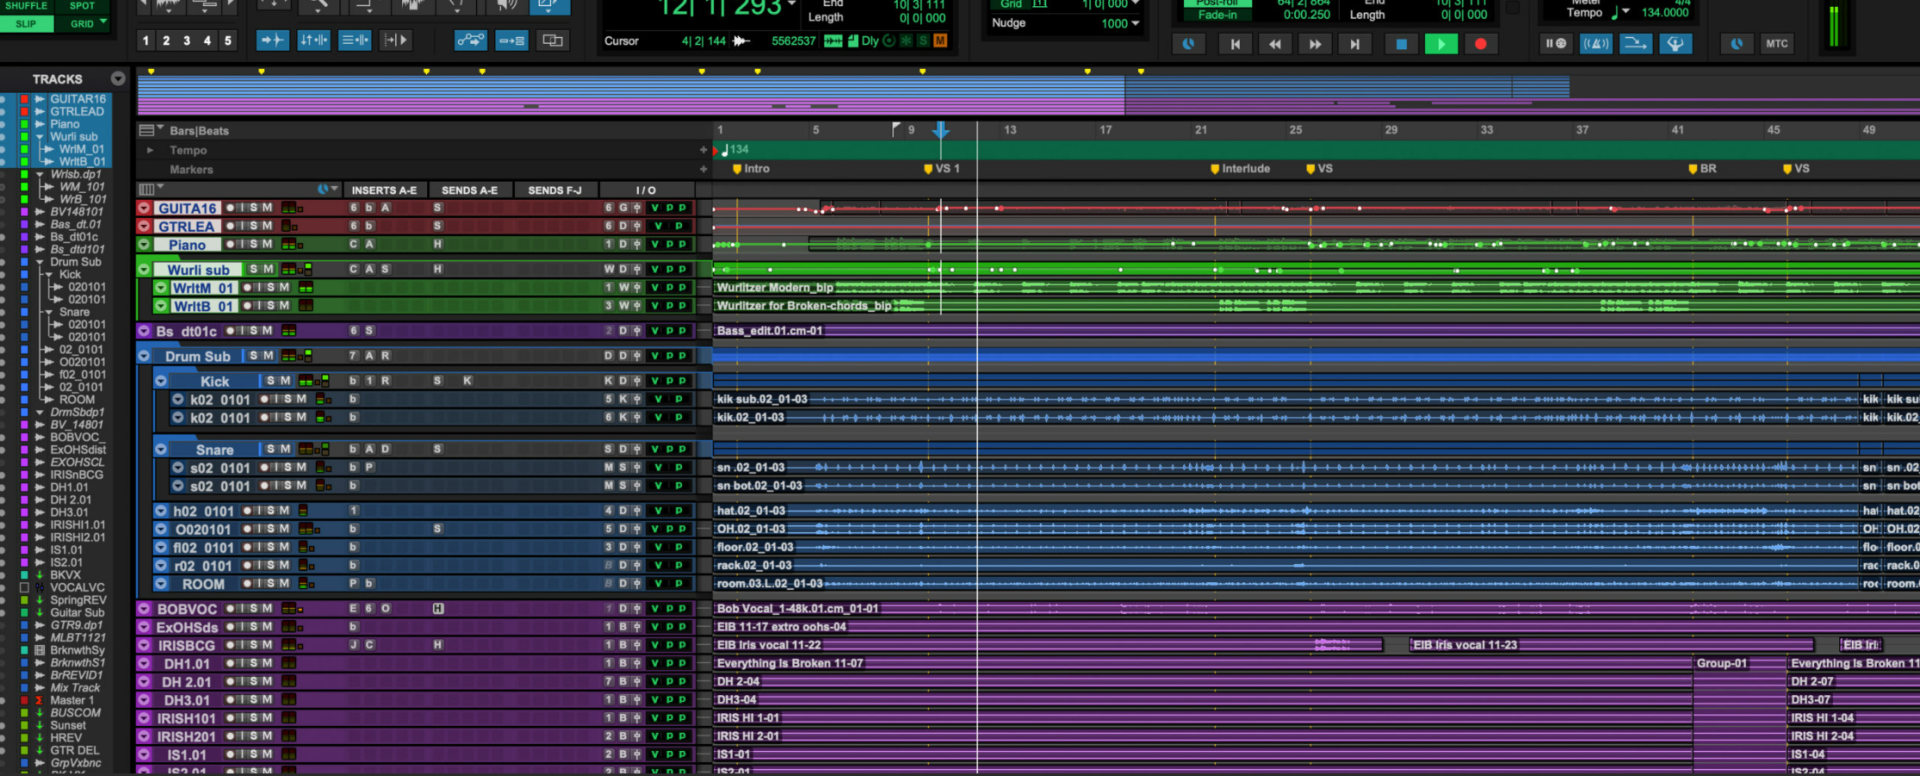The image size is (1920, 776).
Task: Click the green session color swatch beside Piano in Tracks list
Action: (24, 124)
